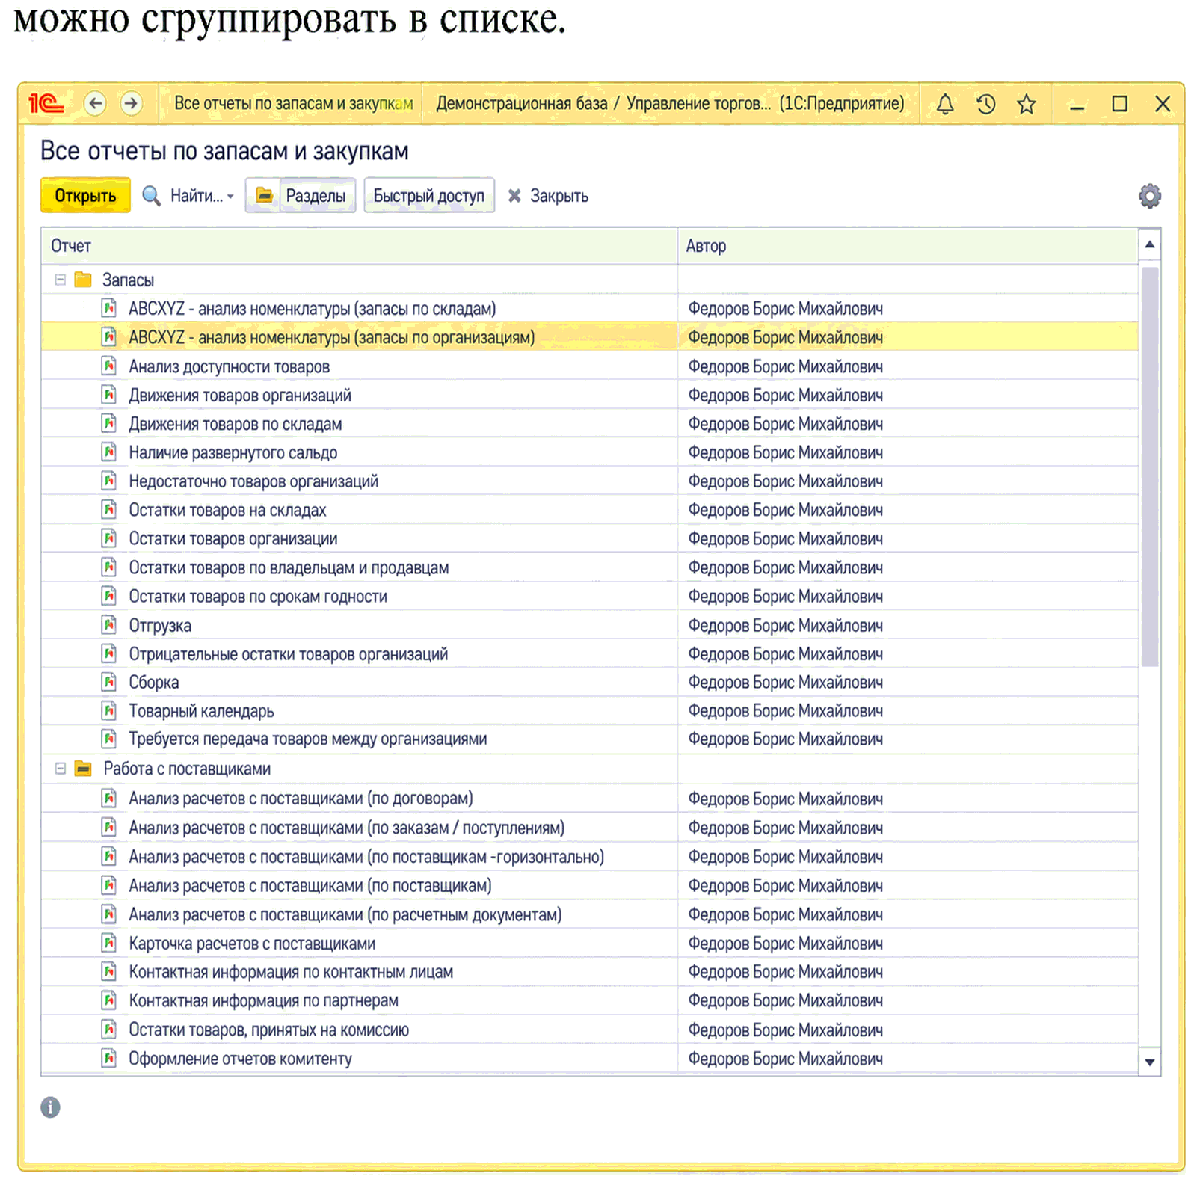Click the vertical scrollbar thumb
The image size is (1200, 1200).
pos(1150,466)
